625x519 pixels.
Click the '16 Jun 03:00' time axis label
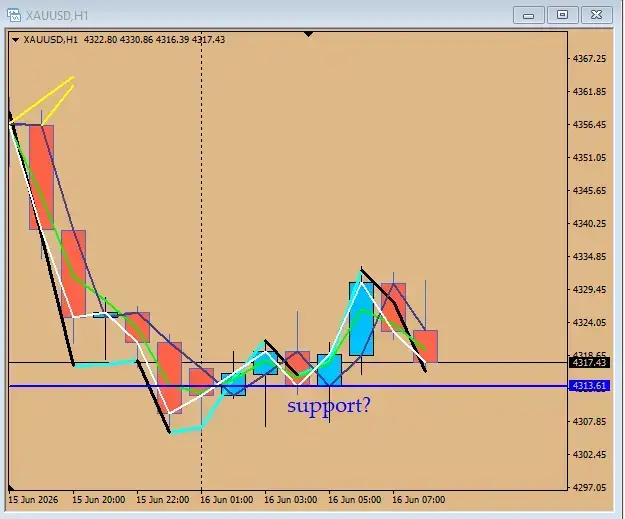(x=291, y=500)
